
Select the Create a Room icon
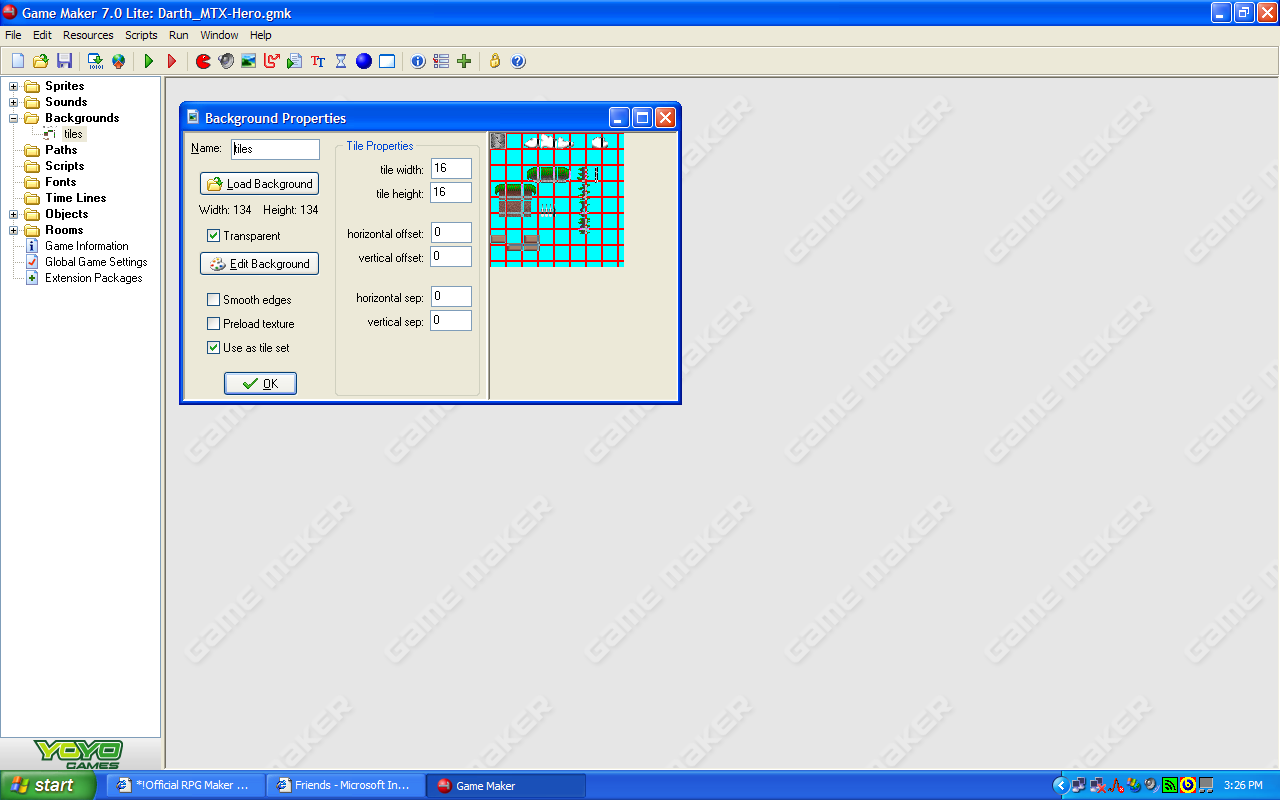coord(386,61)
